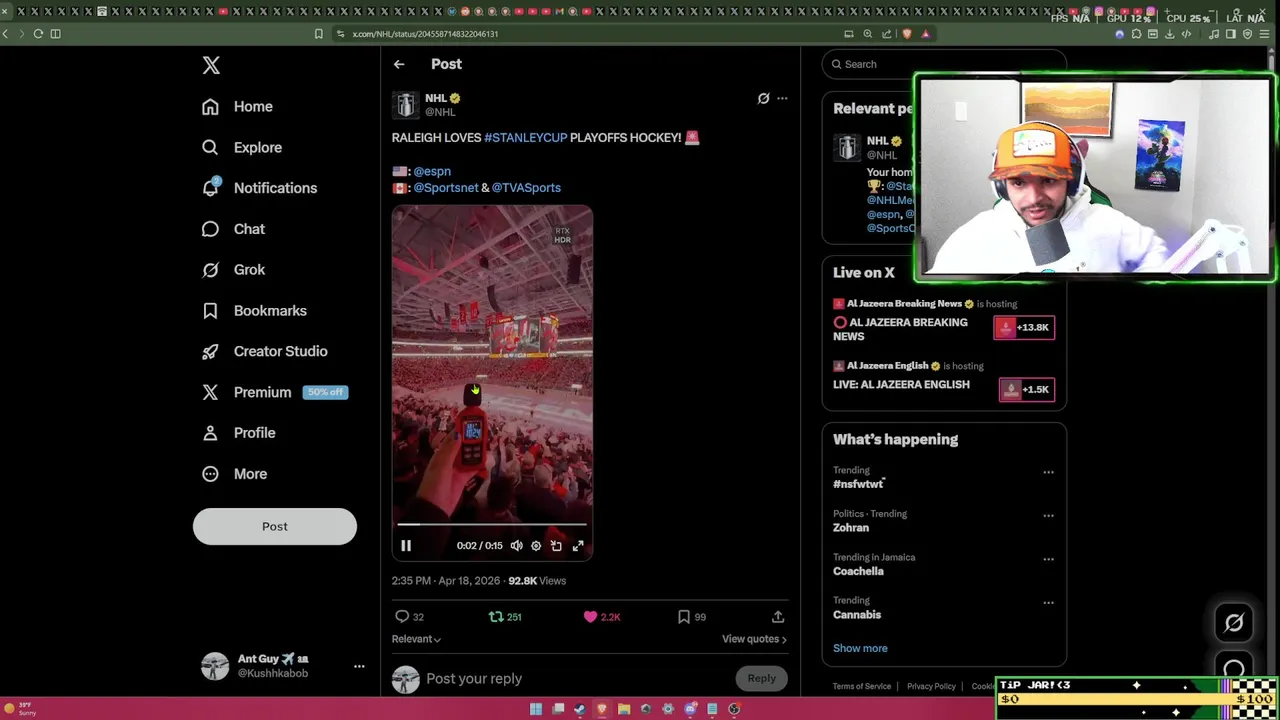Click the Reply button
This screenshot has height=720, width=1280.
pyautogui.click(x=762, y=679)
